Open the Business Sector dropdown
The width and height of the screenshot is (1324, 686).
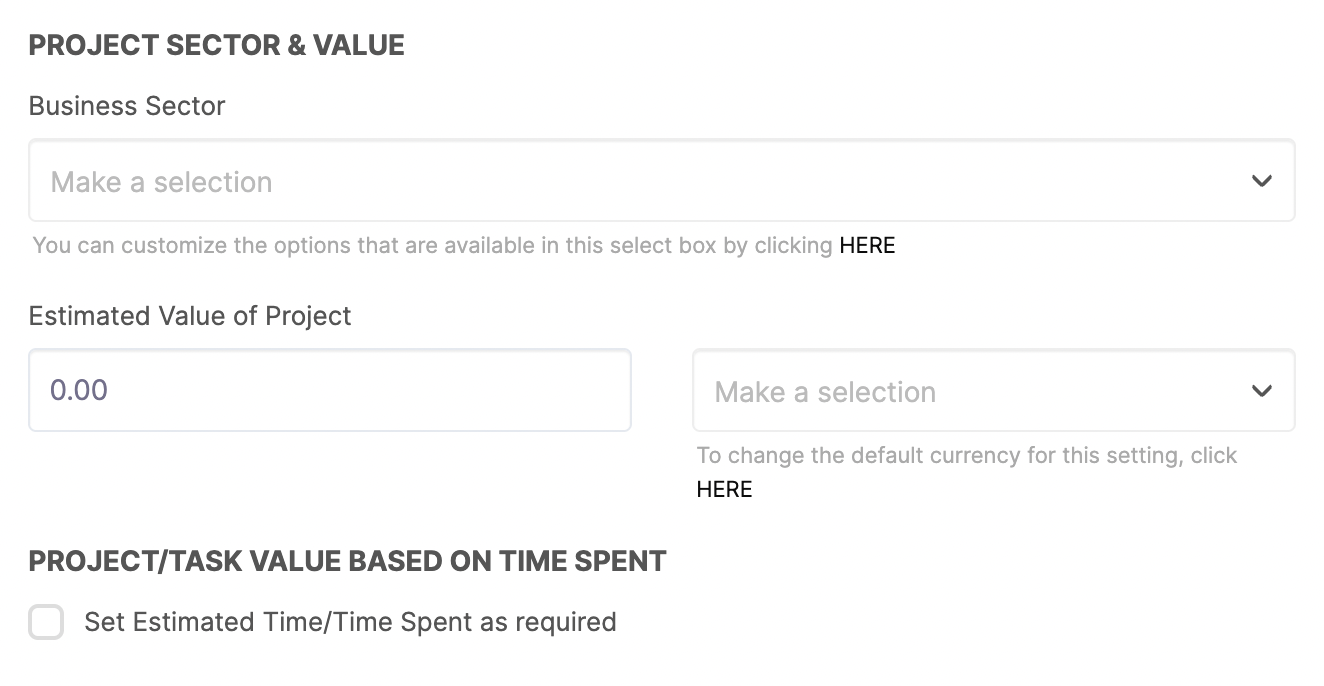662,180
